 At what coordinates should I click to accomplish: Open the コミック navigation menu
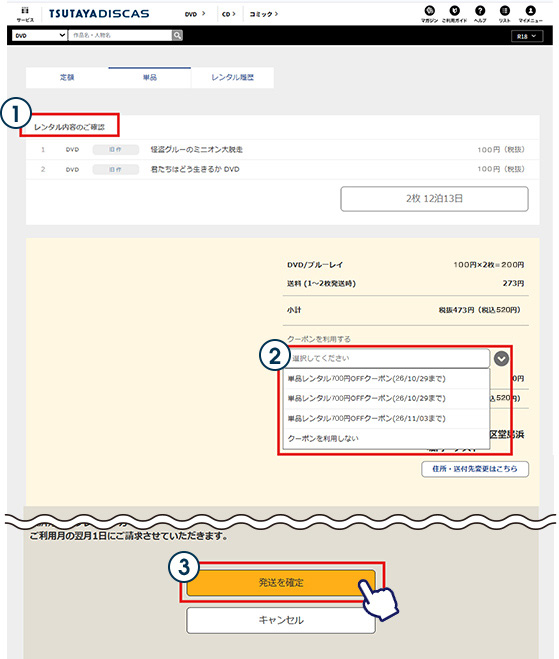[264, 14]
